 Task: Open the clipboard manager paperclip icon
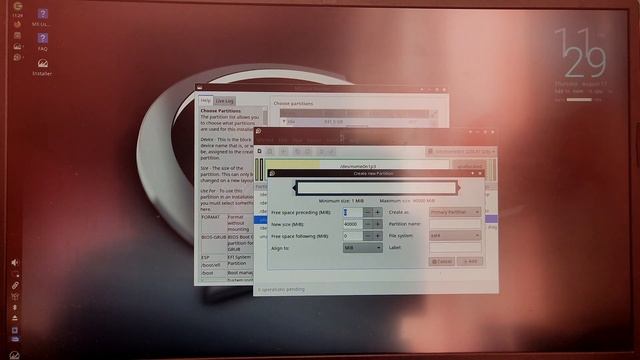pos(15,285)
